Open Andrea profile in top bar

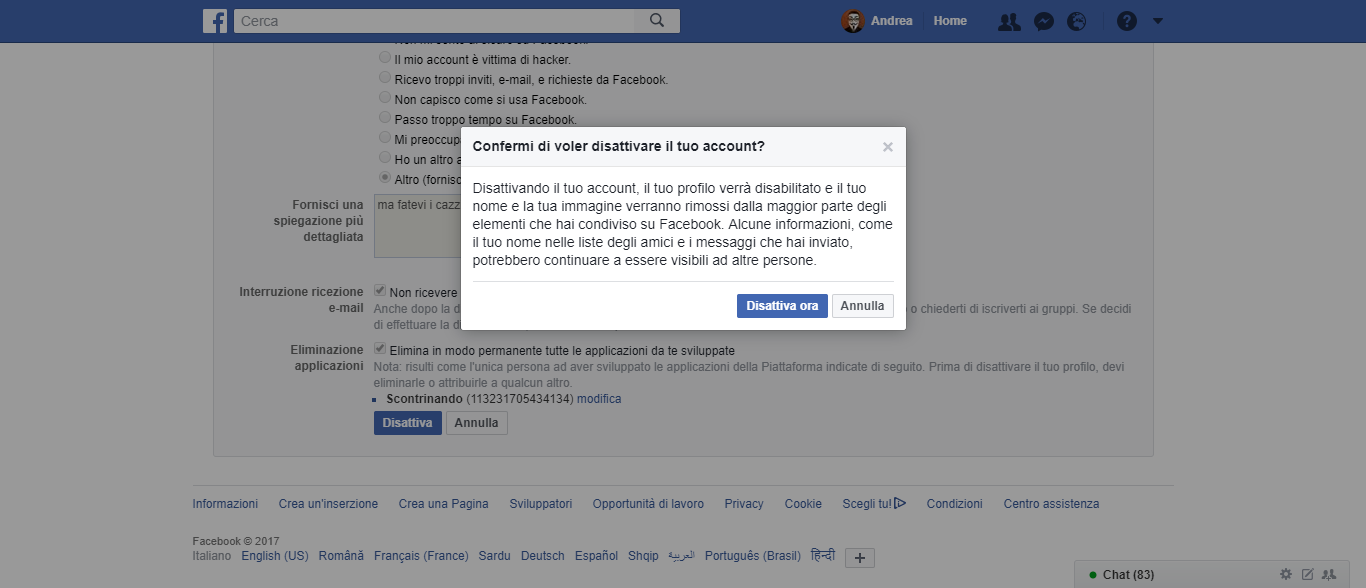coord(877,21)
